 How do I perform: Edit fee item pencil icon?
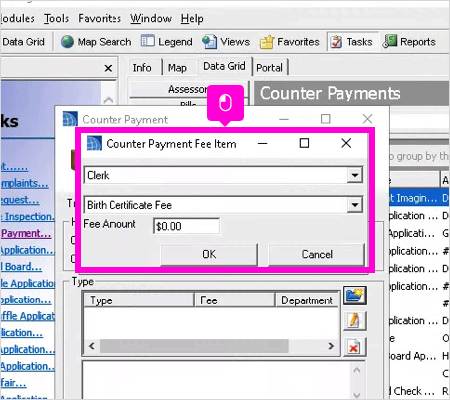click(x=354, y=321)
